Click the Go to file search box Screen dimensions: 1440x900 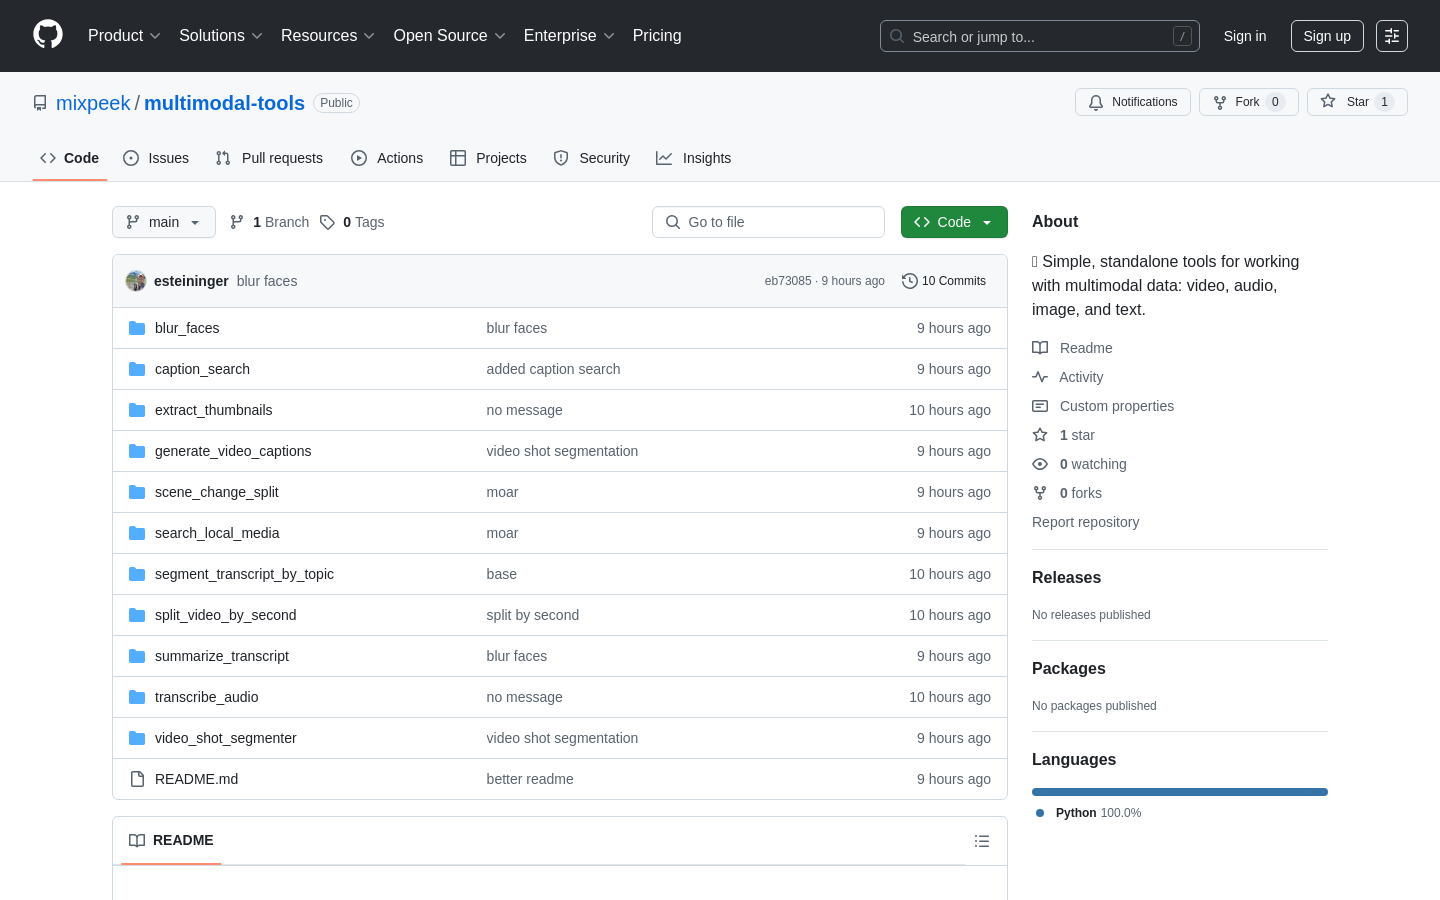coord(768,222)
